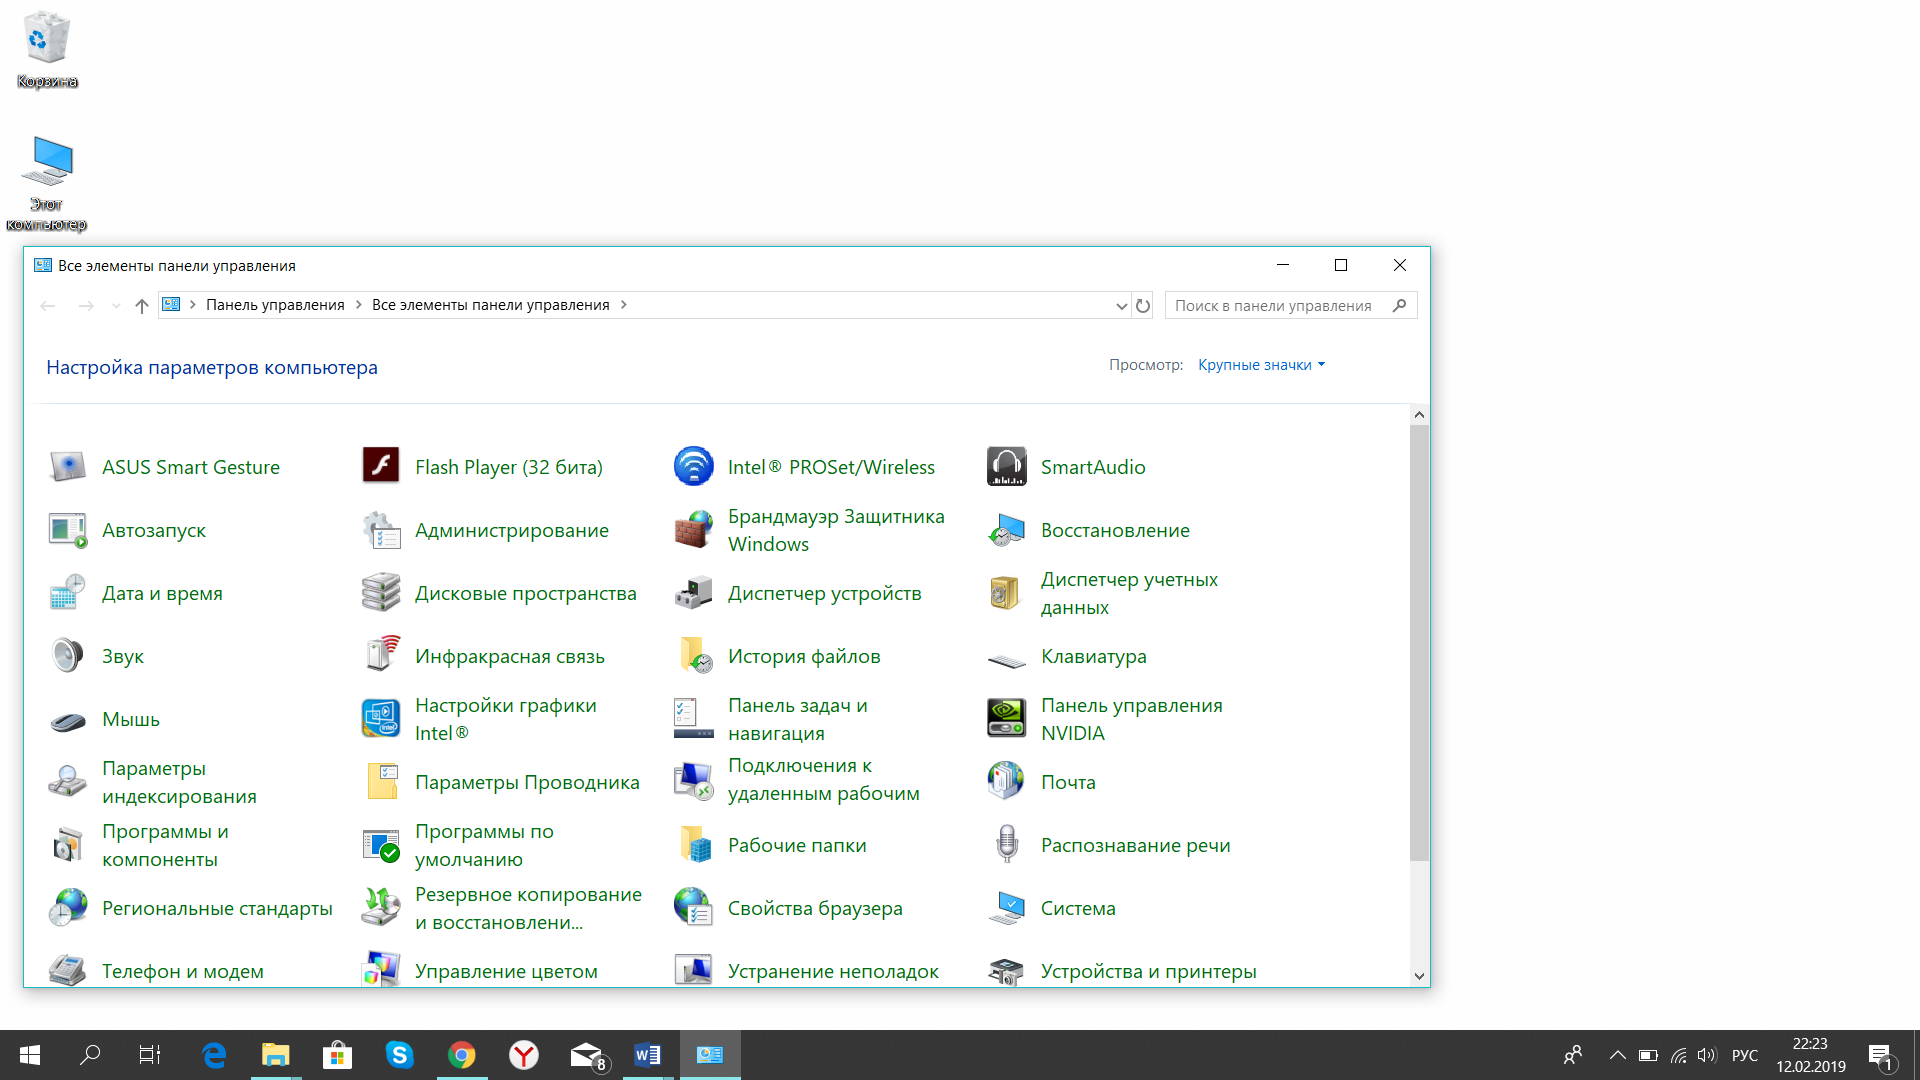Click the search magnifier icon in Control Panel
Screen dimensions: 1920x1080
coord(1399,306)
